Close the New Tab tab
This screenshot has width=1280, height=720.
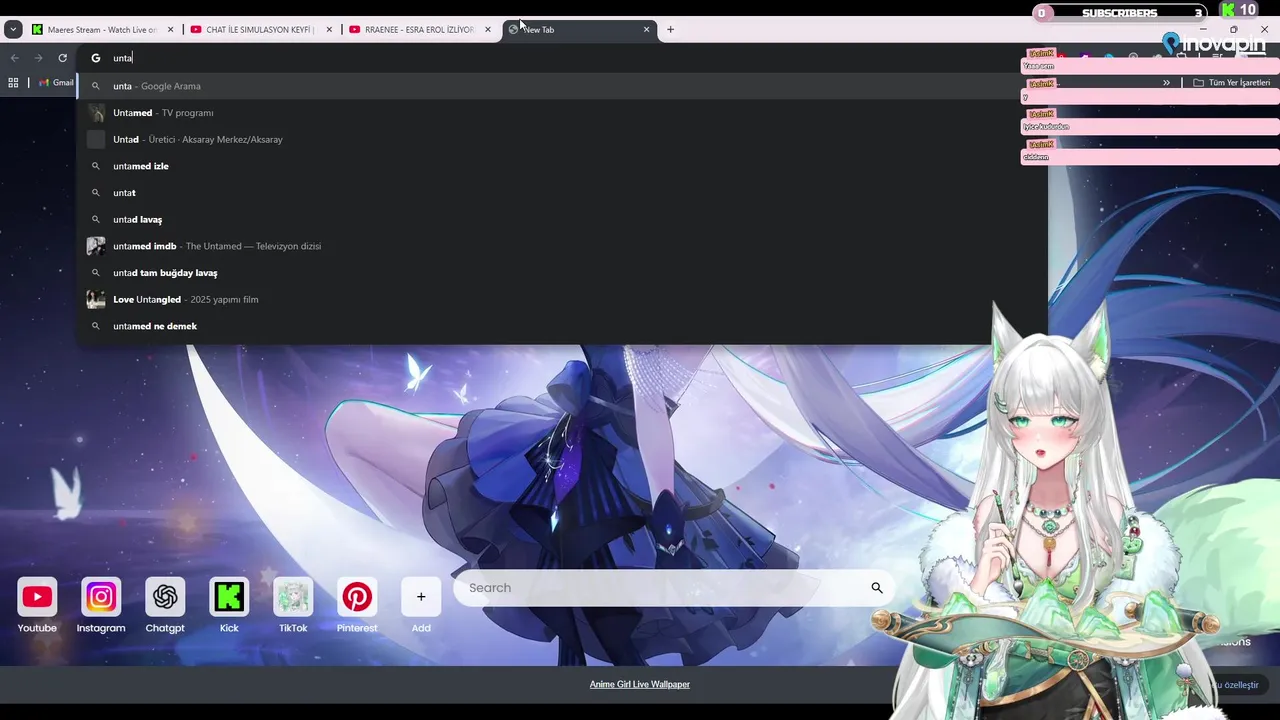click(x=646, y=30)
